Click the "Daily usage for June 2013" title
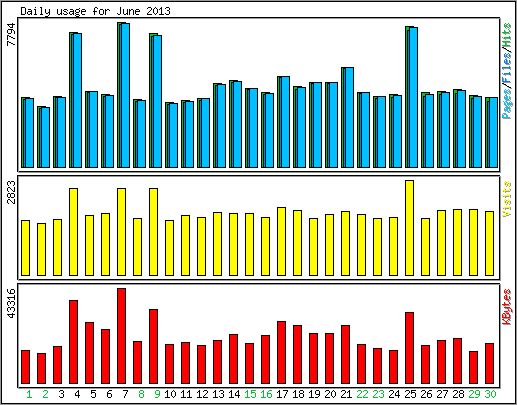 coord(95,11)
